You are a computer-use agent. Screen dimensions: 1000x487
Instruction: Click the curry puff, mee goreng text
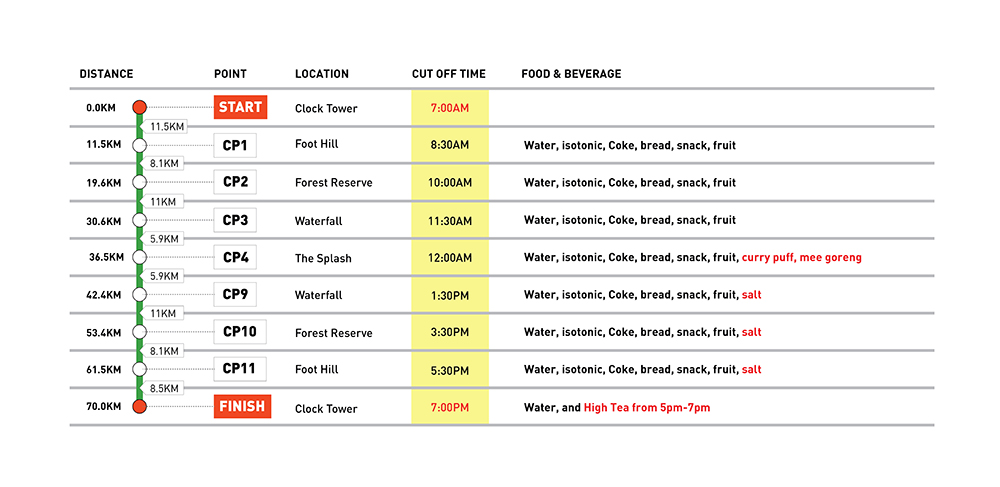801,258
